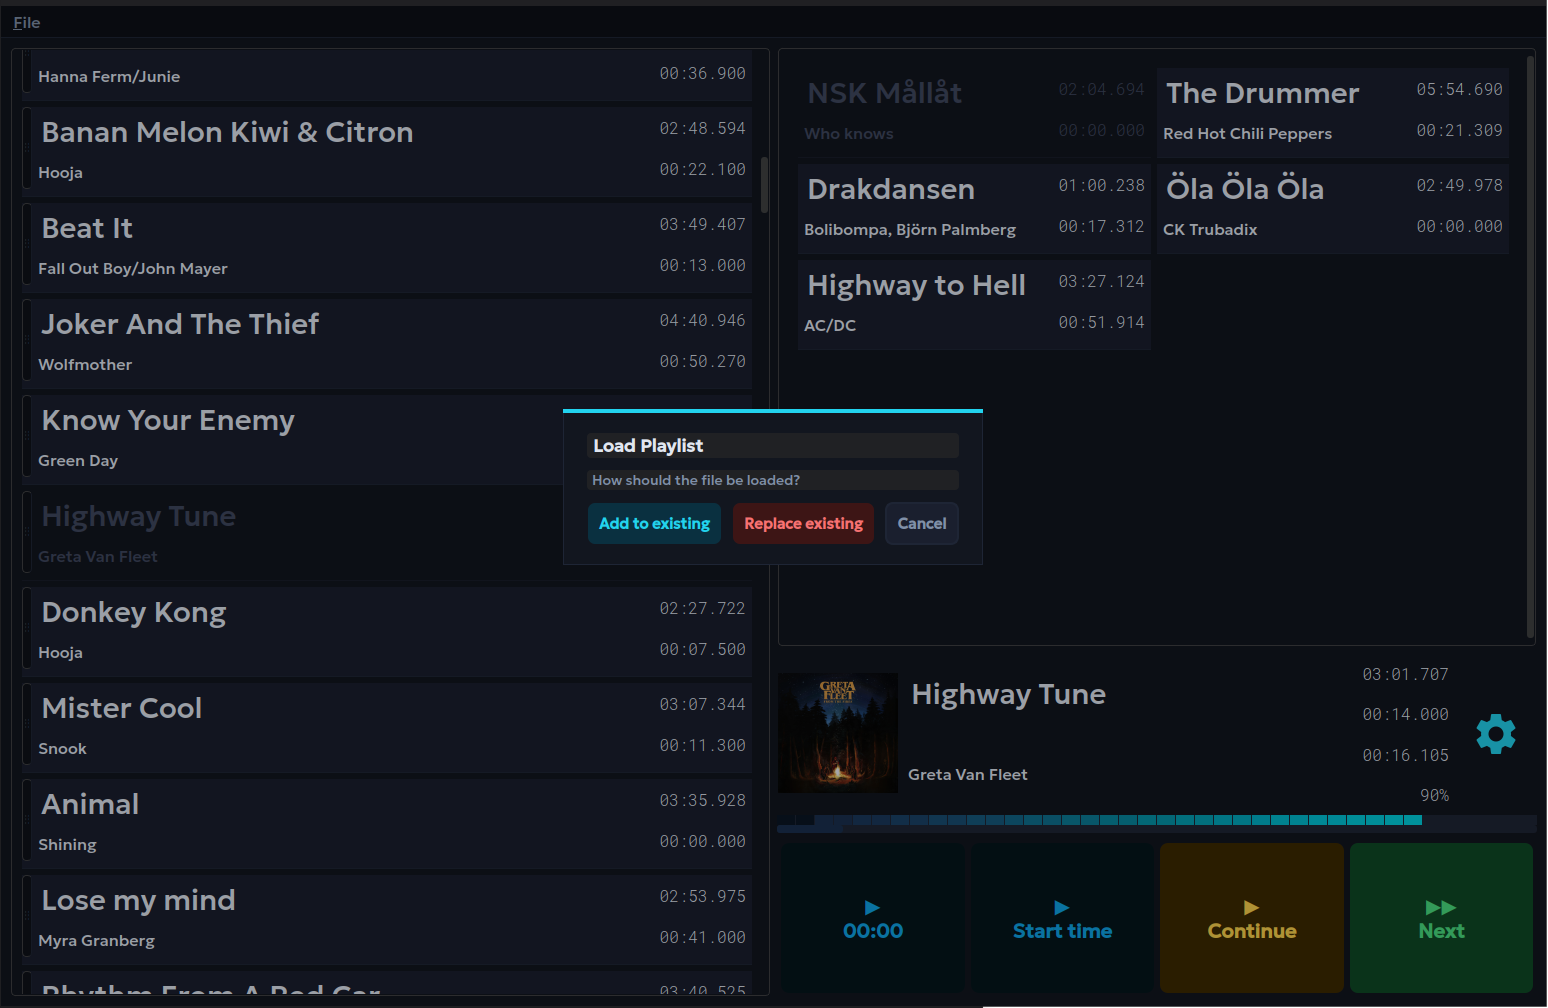Image resolution: width=1548 pixels, height=1008 pixels.
Task: Click the left playlist scrollbar
Action: pos(764,185)
